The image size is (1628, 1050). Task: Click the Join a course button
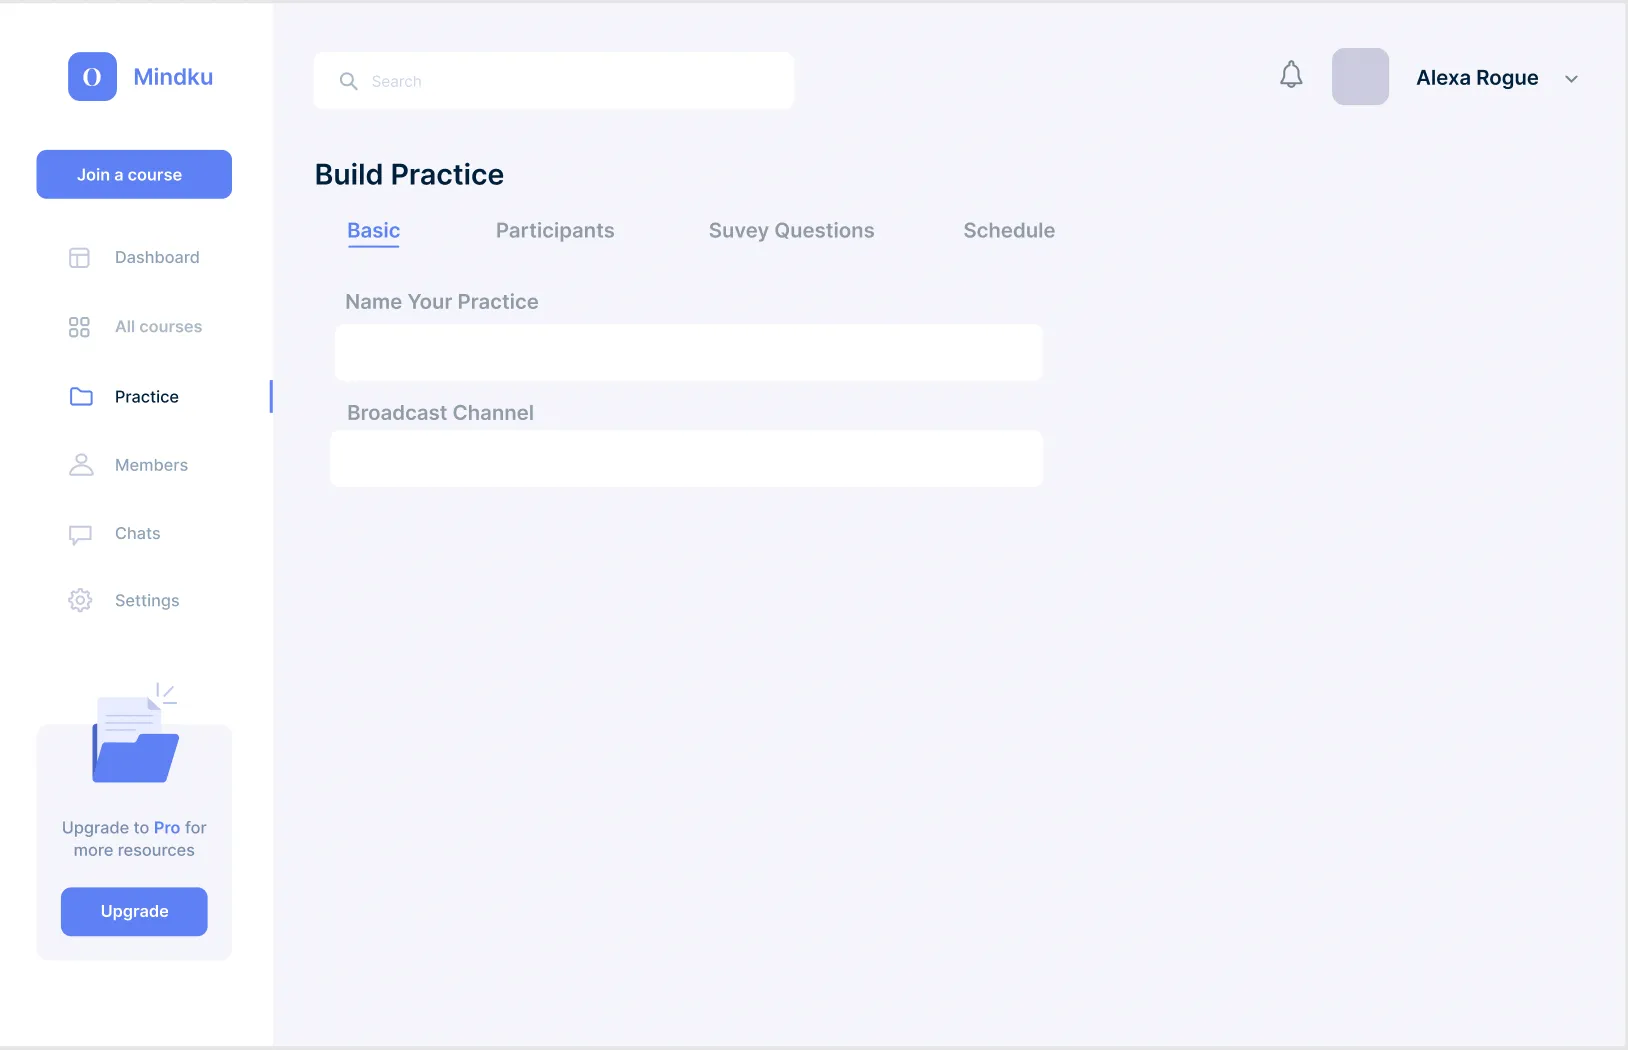[133, 174]
